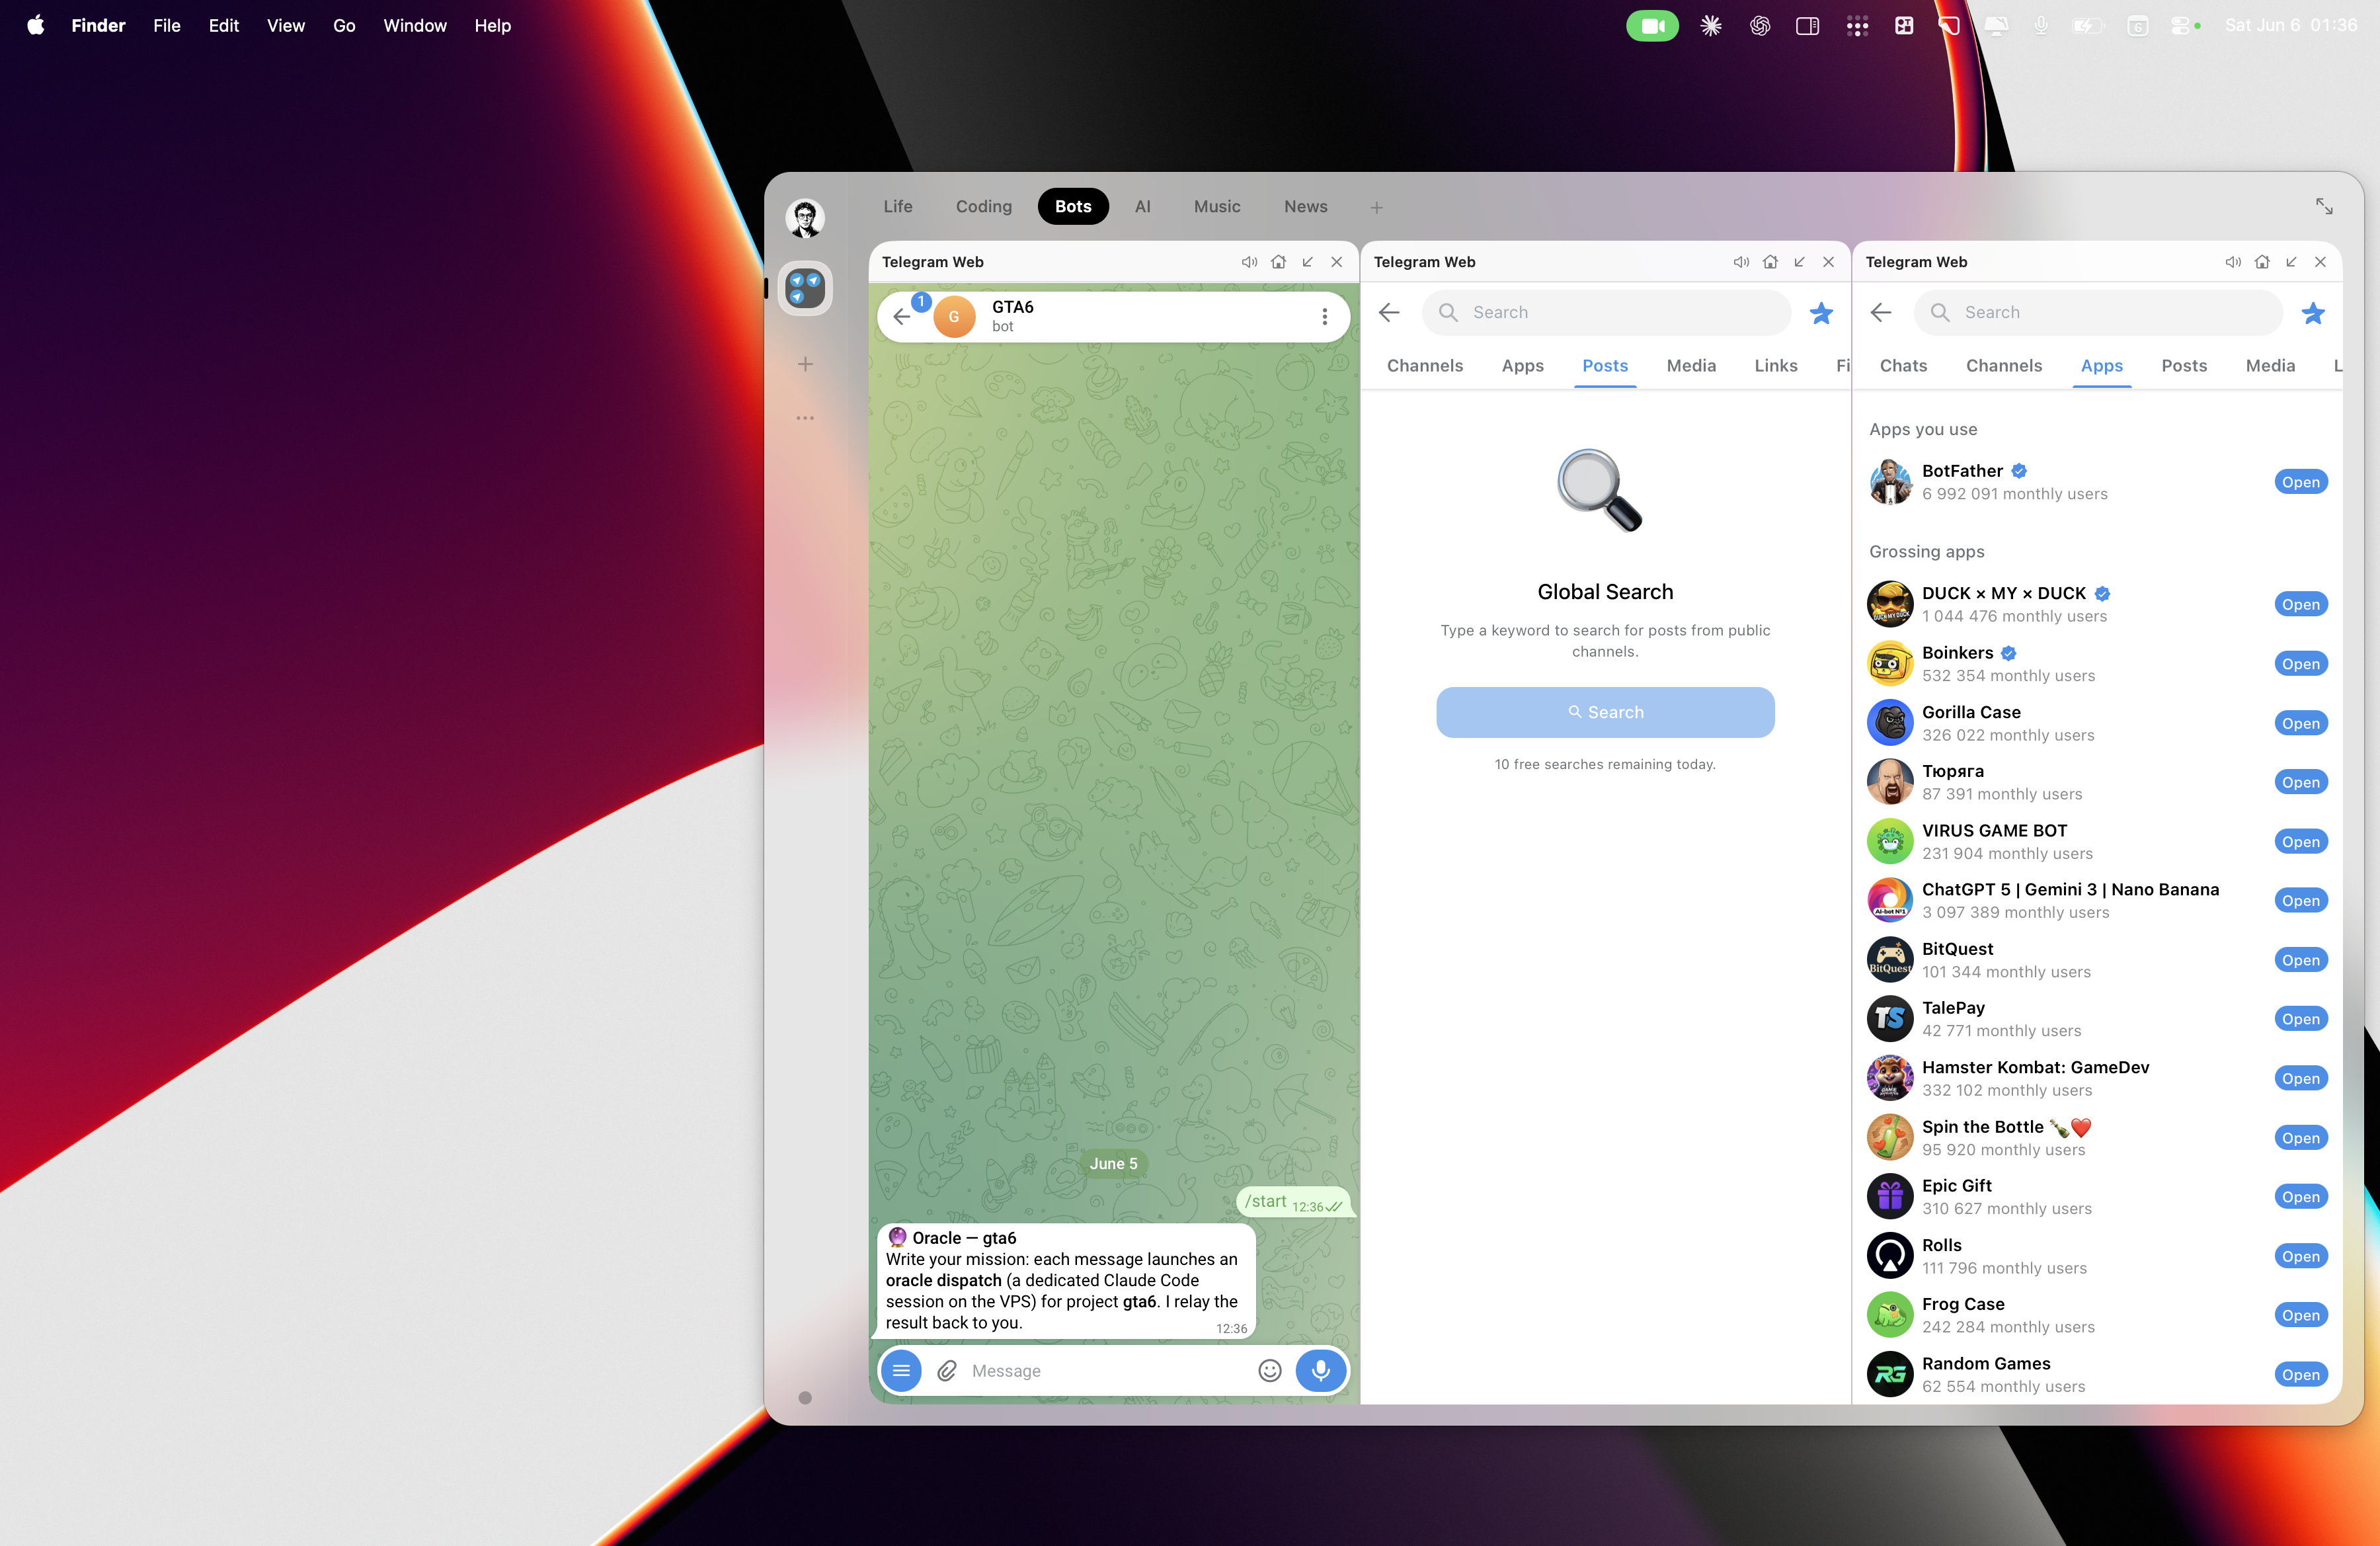This screenshot has height=1546, width=2380.
Task: Click the profile avatar in the sidebar
Action: (805, 218)
